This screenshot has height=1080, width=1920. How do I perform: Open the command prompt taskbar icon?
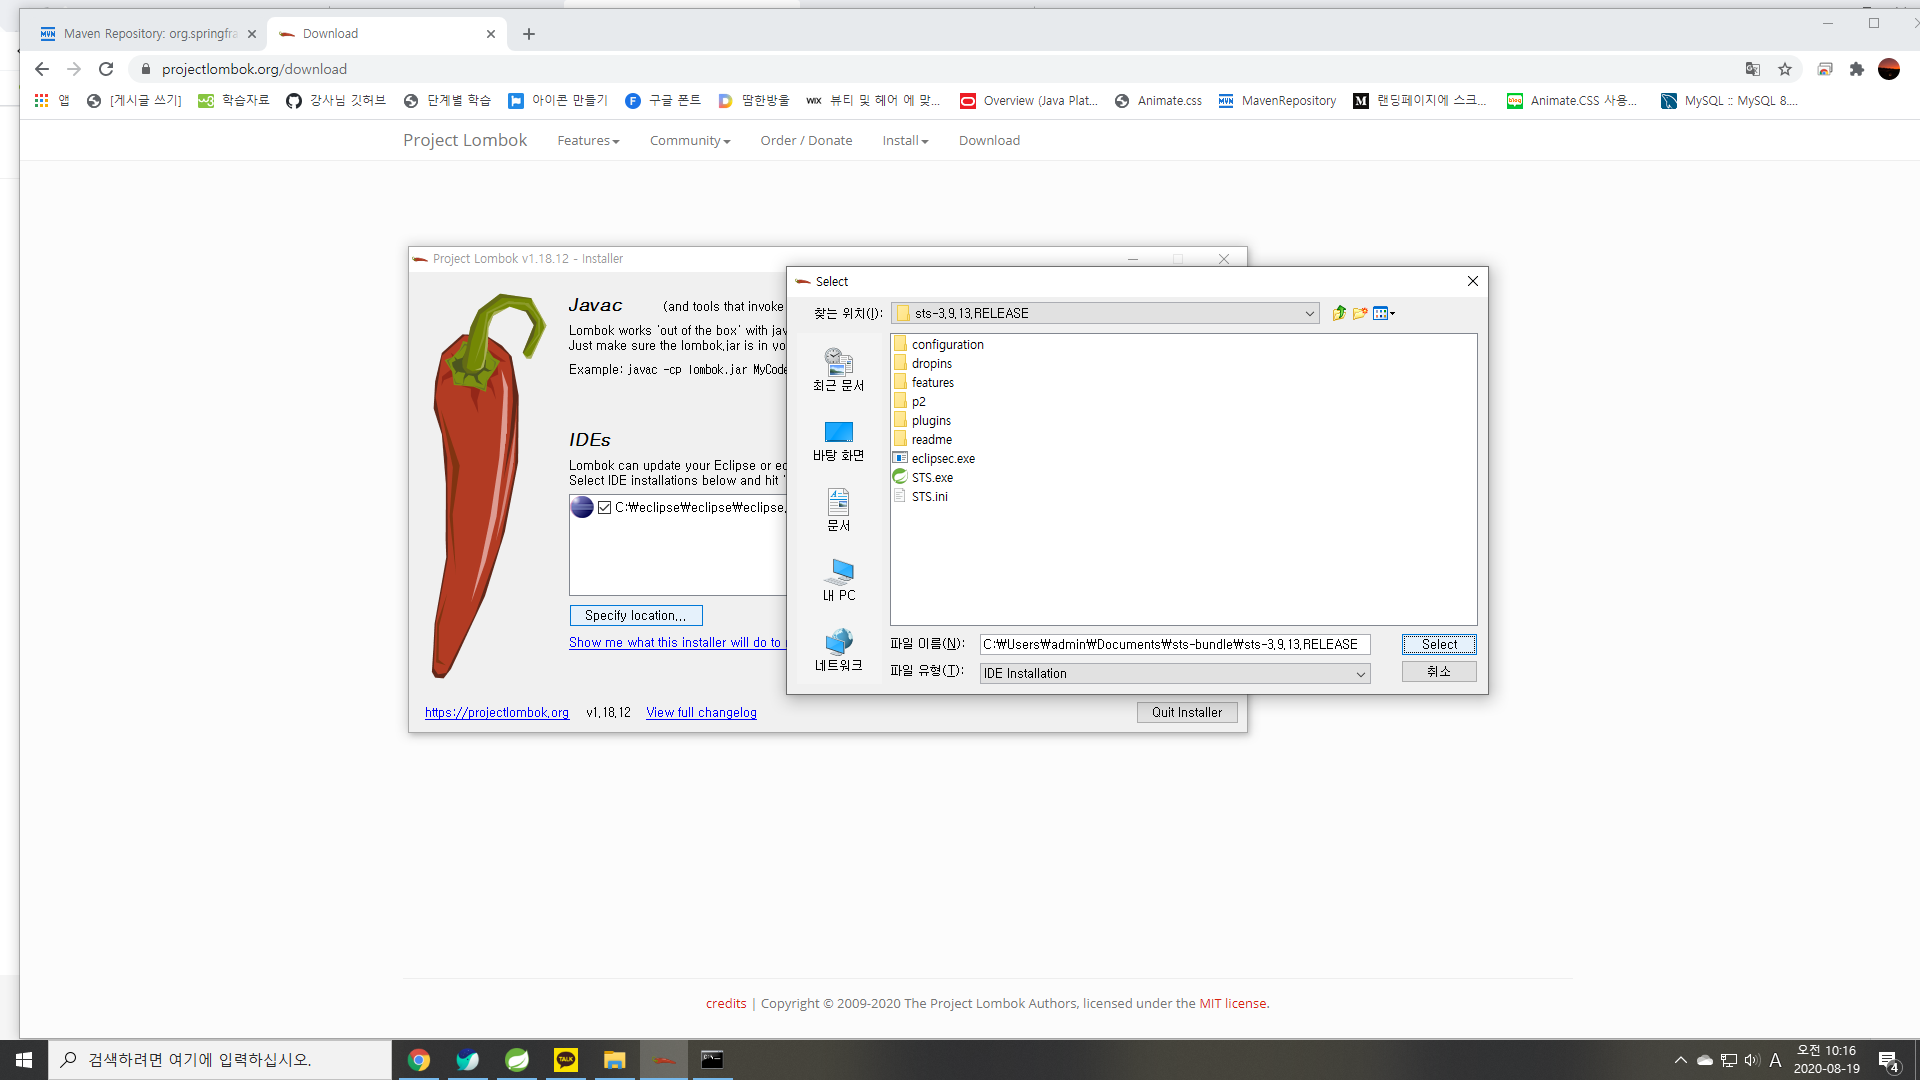coord(712,1060)
